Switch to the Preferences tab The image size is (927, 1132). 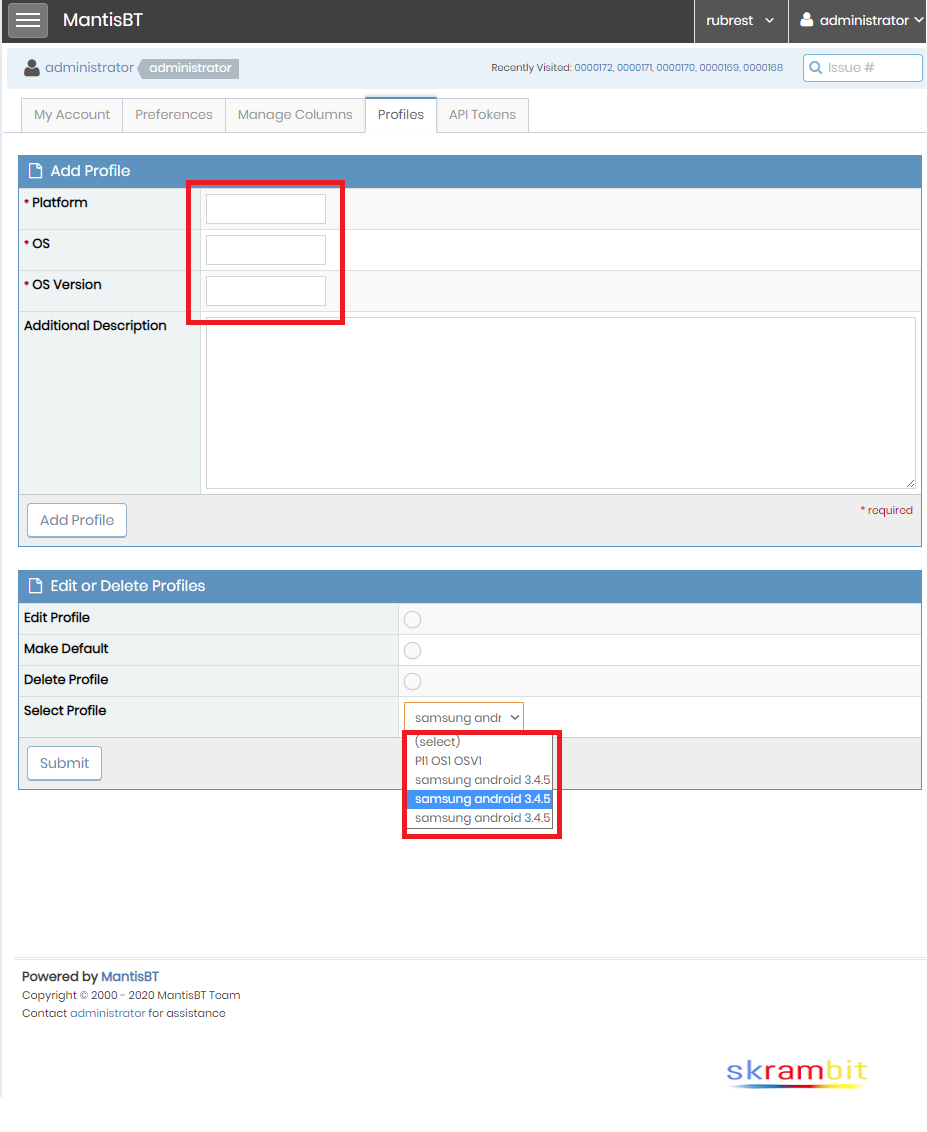174,115
